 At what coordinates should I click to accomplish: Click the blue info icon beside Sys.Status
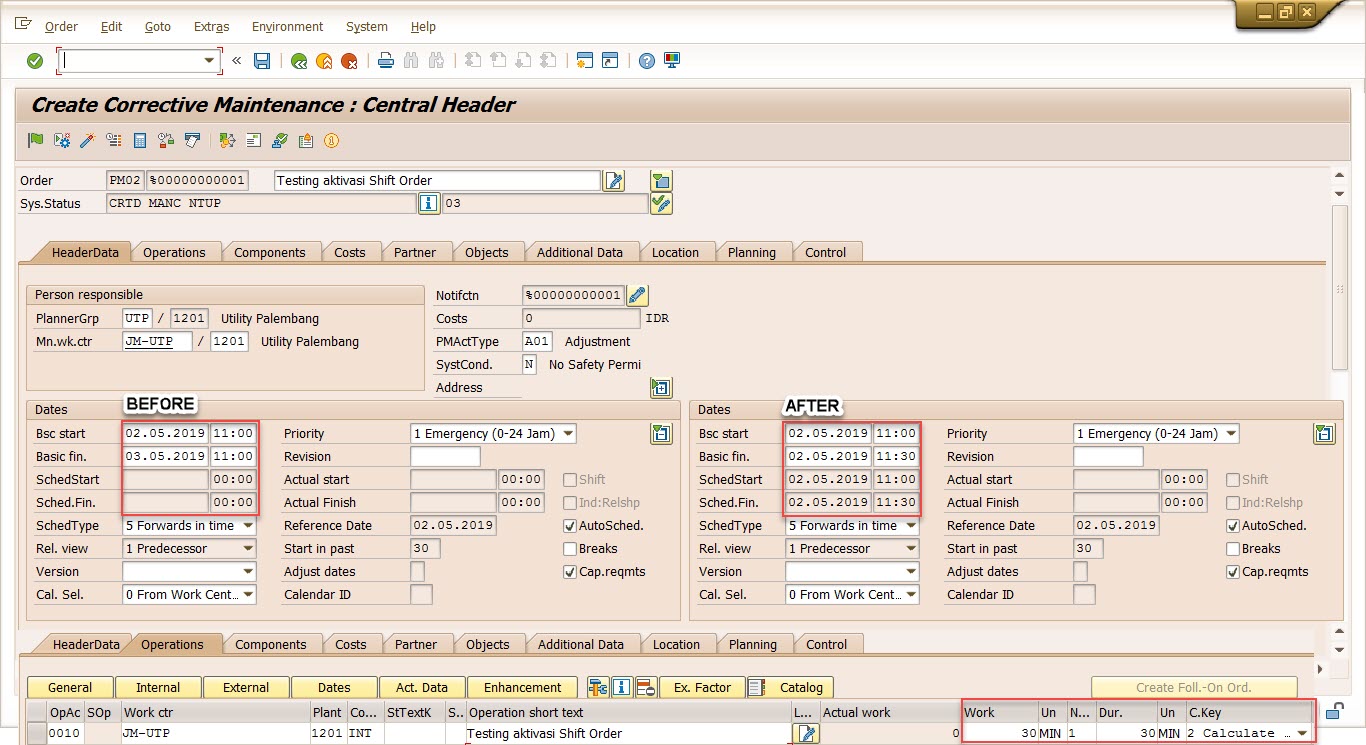point(428,204)
